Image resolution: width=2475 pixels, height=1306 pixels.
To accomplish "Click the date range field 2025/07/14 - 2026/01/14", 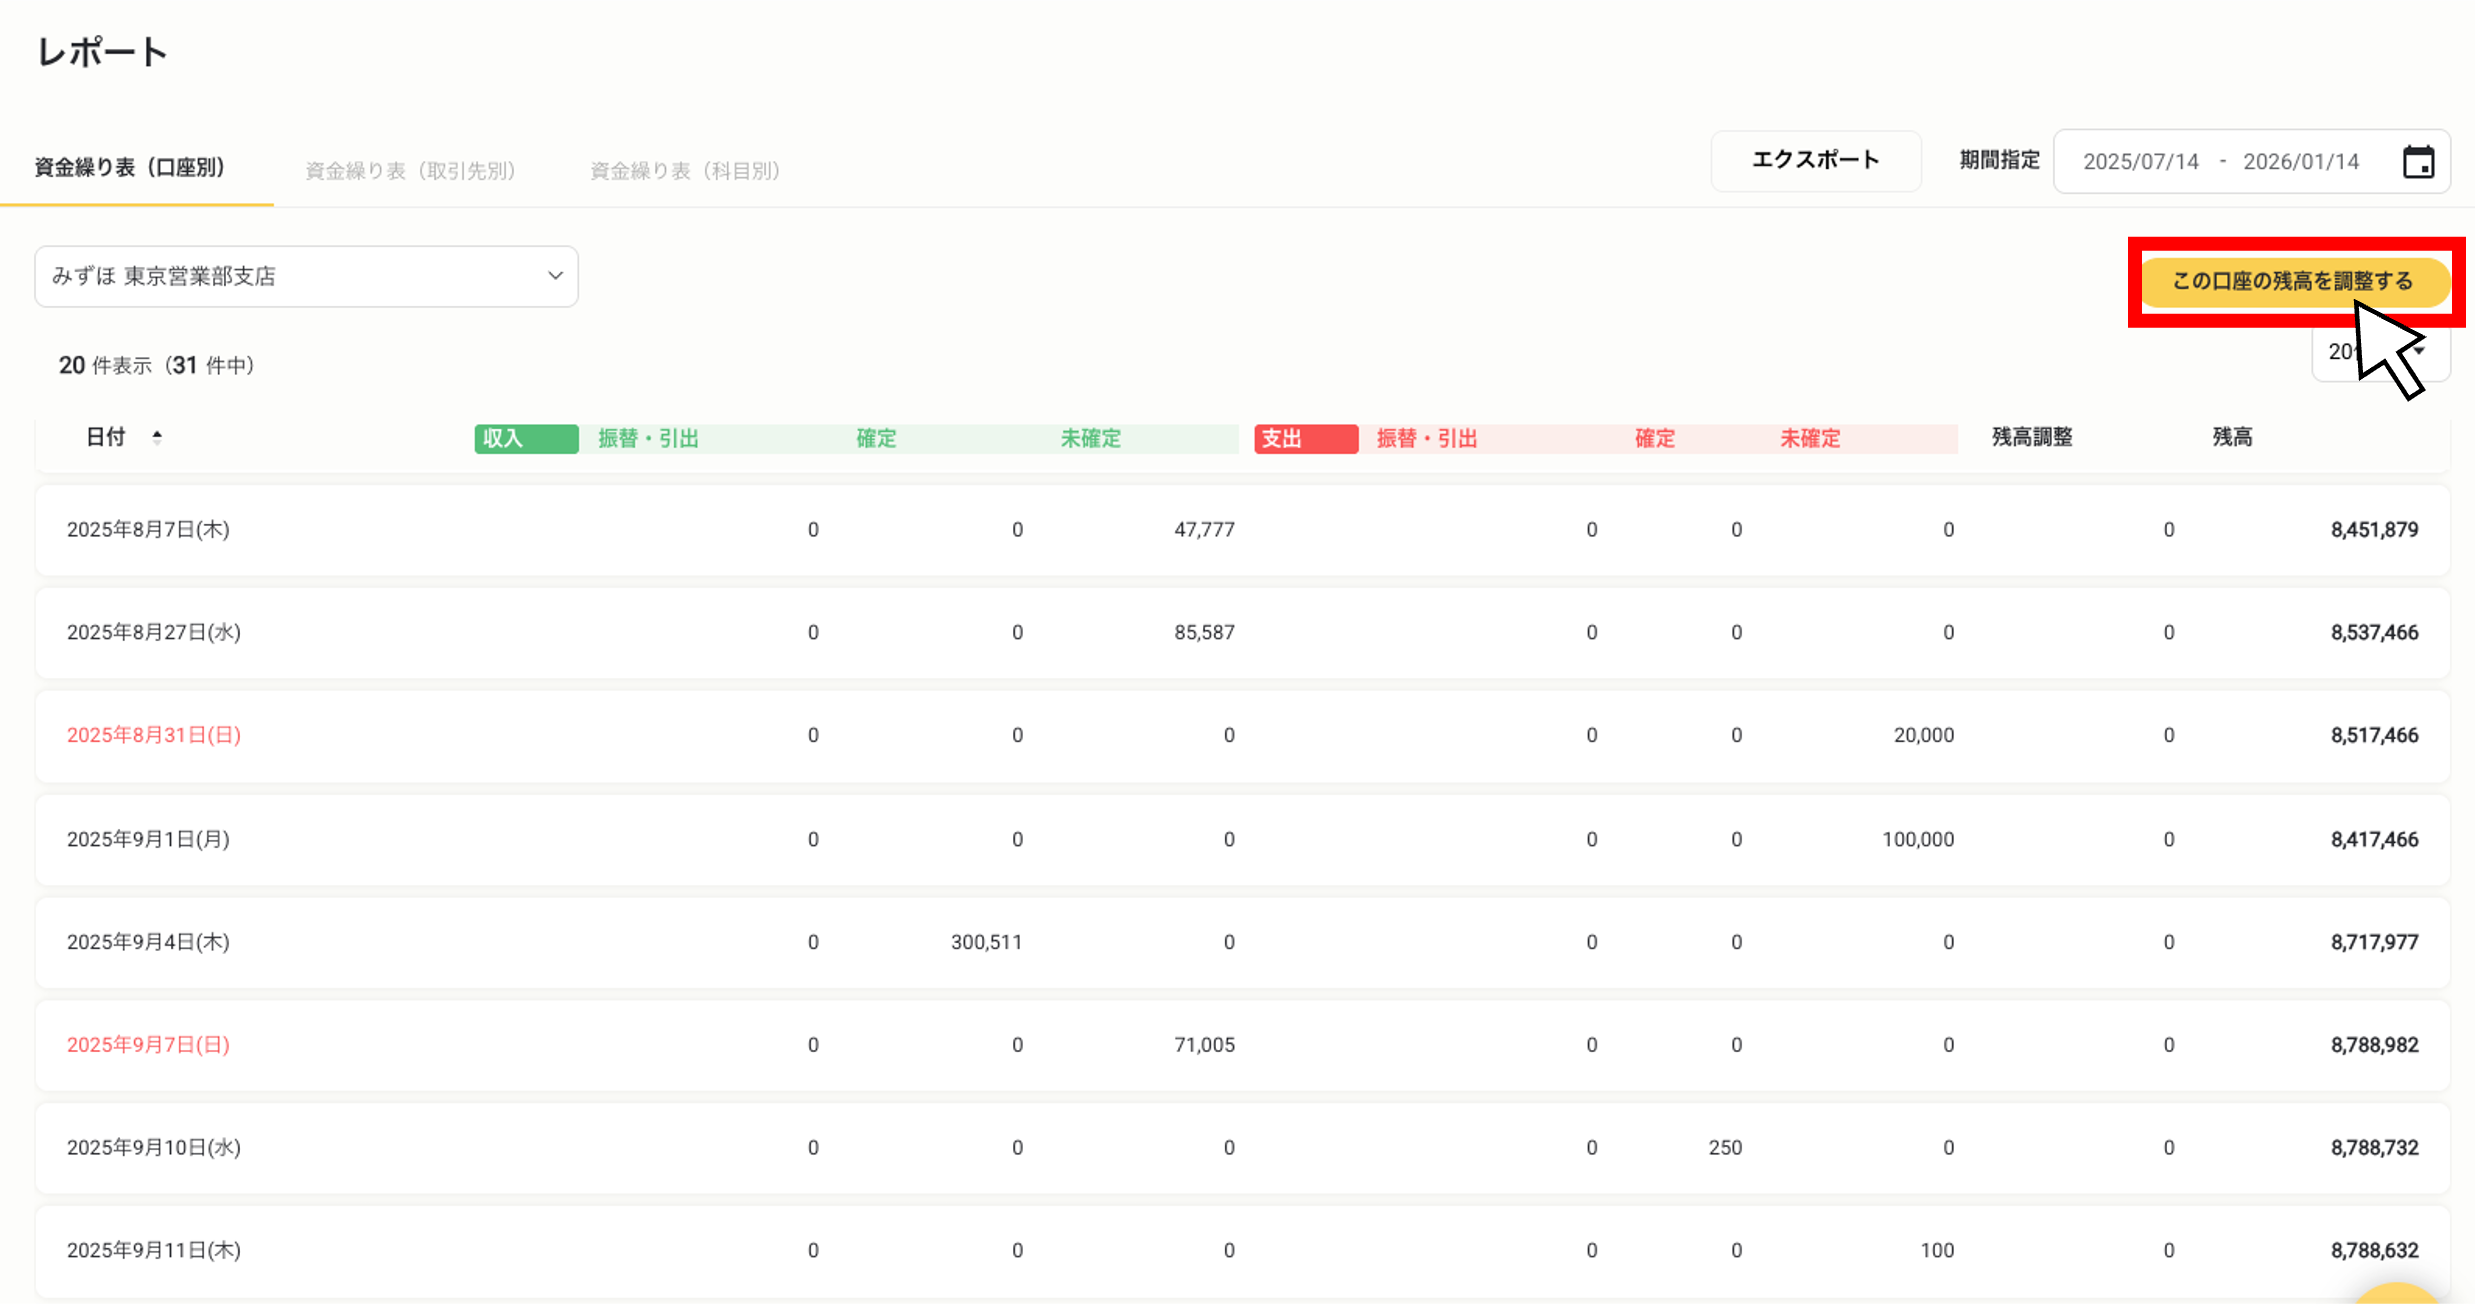I will 2222,161.
